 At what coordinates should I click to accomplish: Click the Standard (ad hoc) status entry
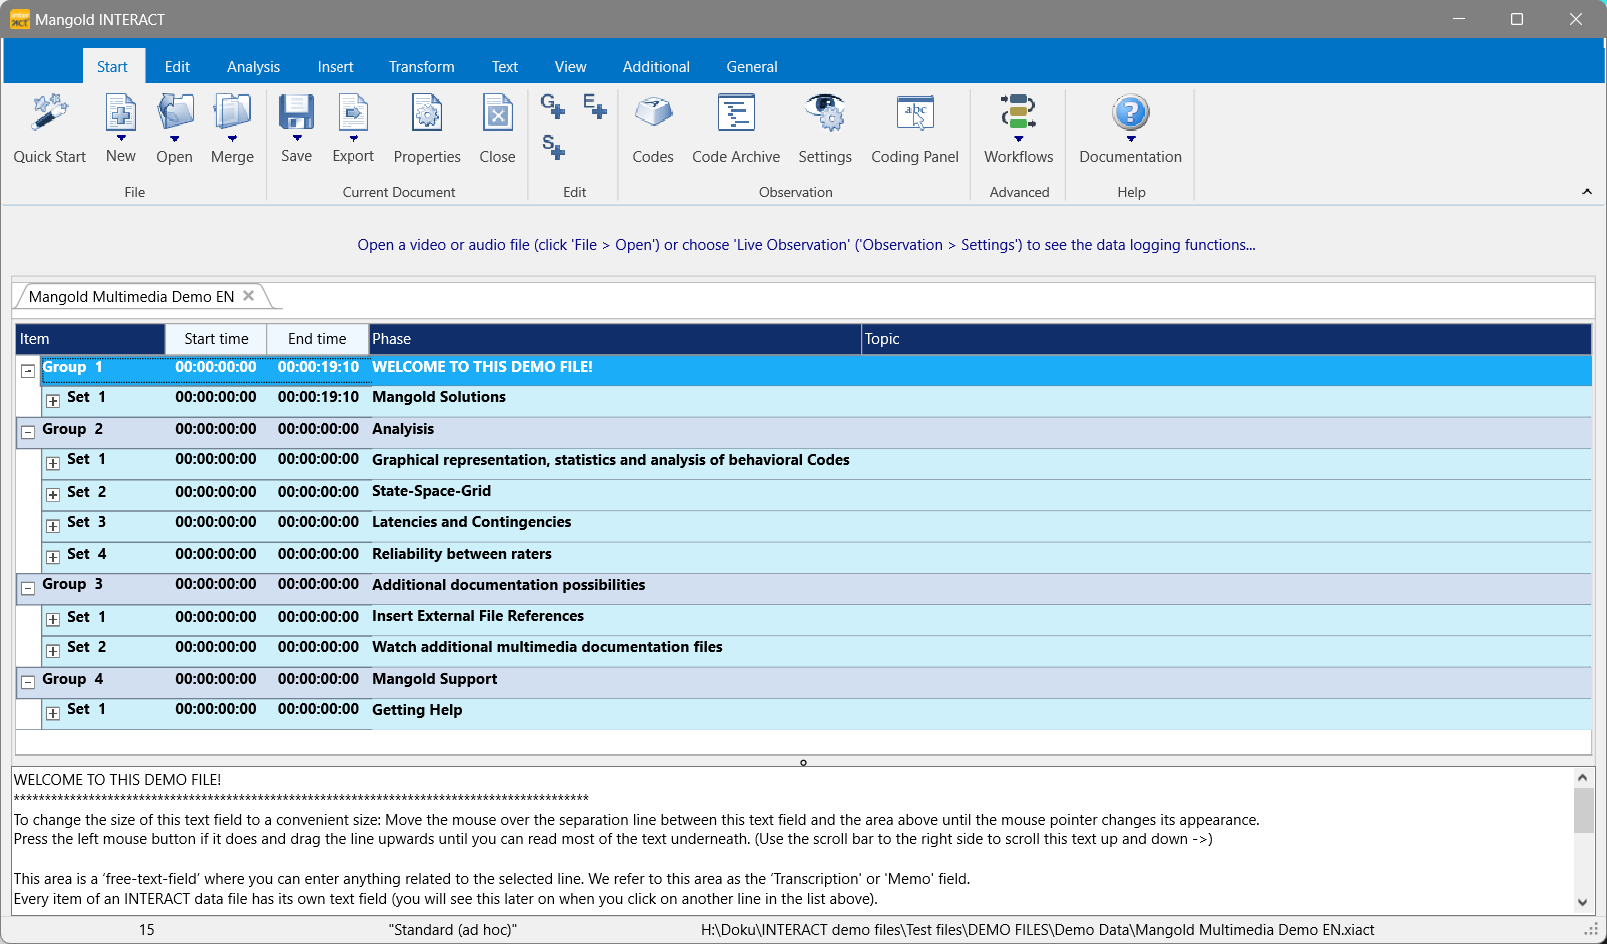click(452, 930)
